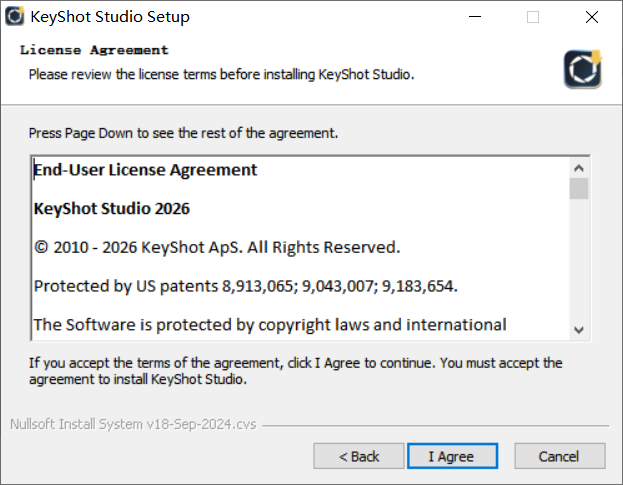This screenshot has height=485, width=623.
Task: Click the scrollbar thumb in the license box
Action: 579,188
